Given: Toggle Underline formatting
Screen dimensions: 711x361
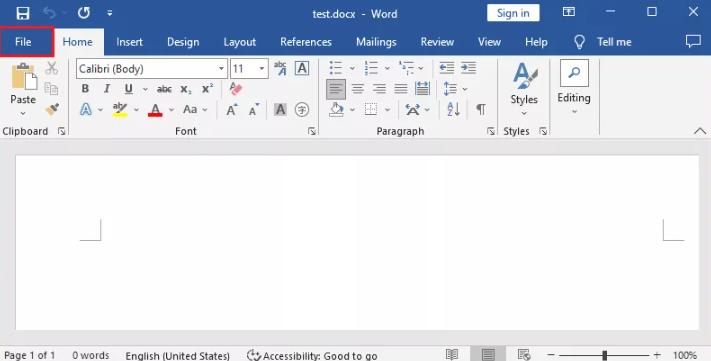Looking at the screenshot, I should point(129,89).
